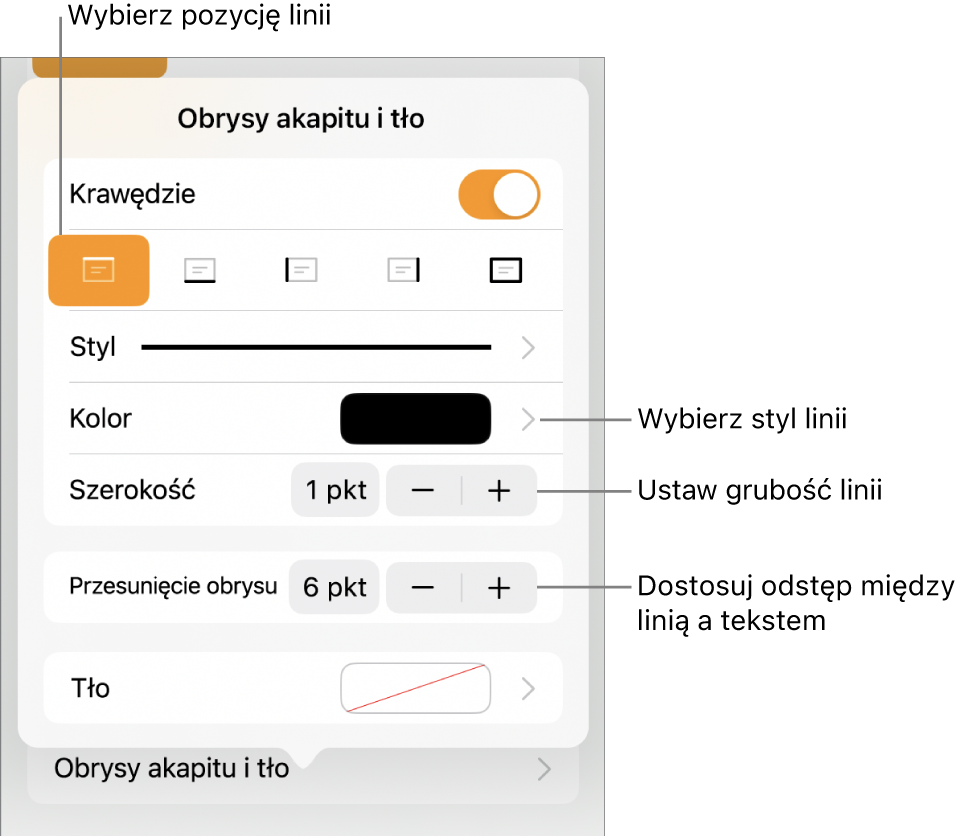Screen dimensions: 965x836
Task: Select the all-sides border position icon
Action: (506, 270)
